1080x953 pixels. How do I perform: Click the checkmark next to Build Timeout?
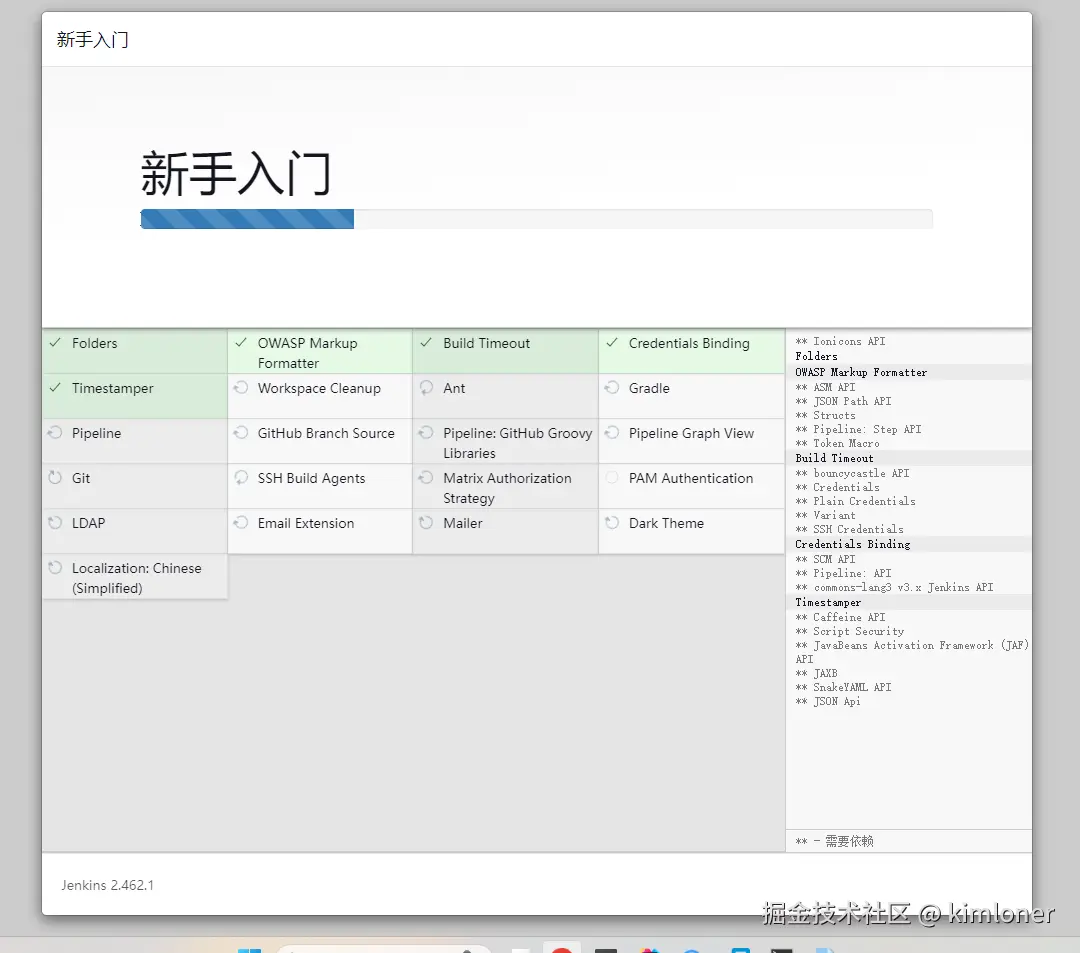(x=426, y=342)
